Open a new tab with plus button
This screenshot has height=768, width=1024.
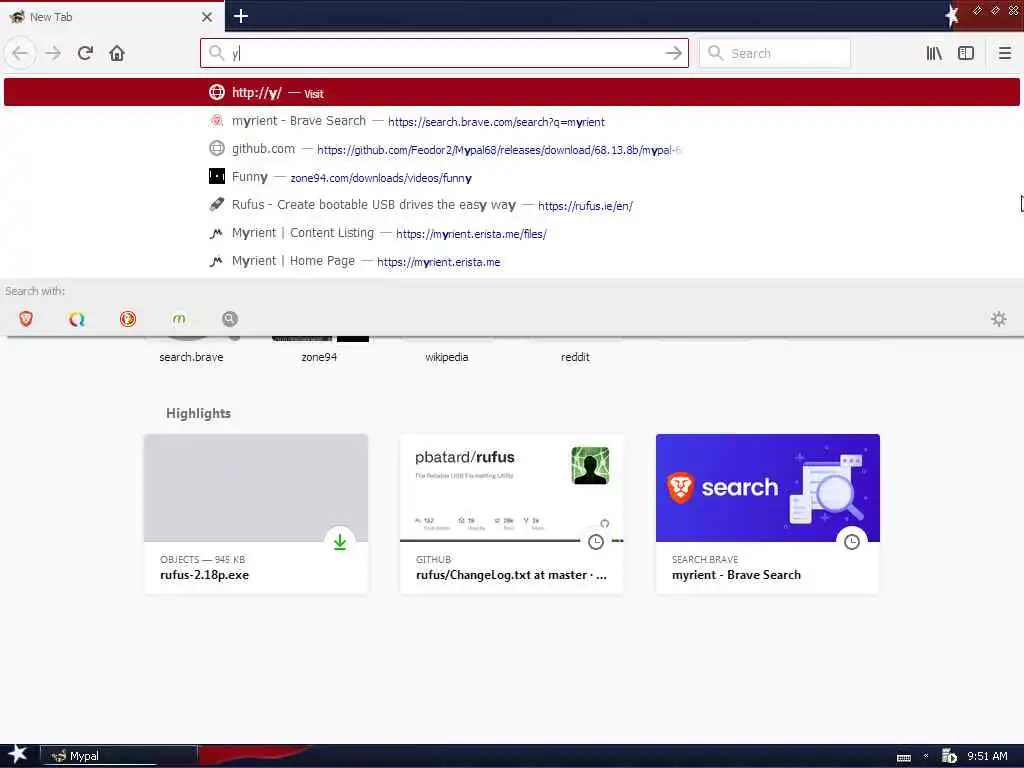click(x=240, y=16)
